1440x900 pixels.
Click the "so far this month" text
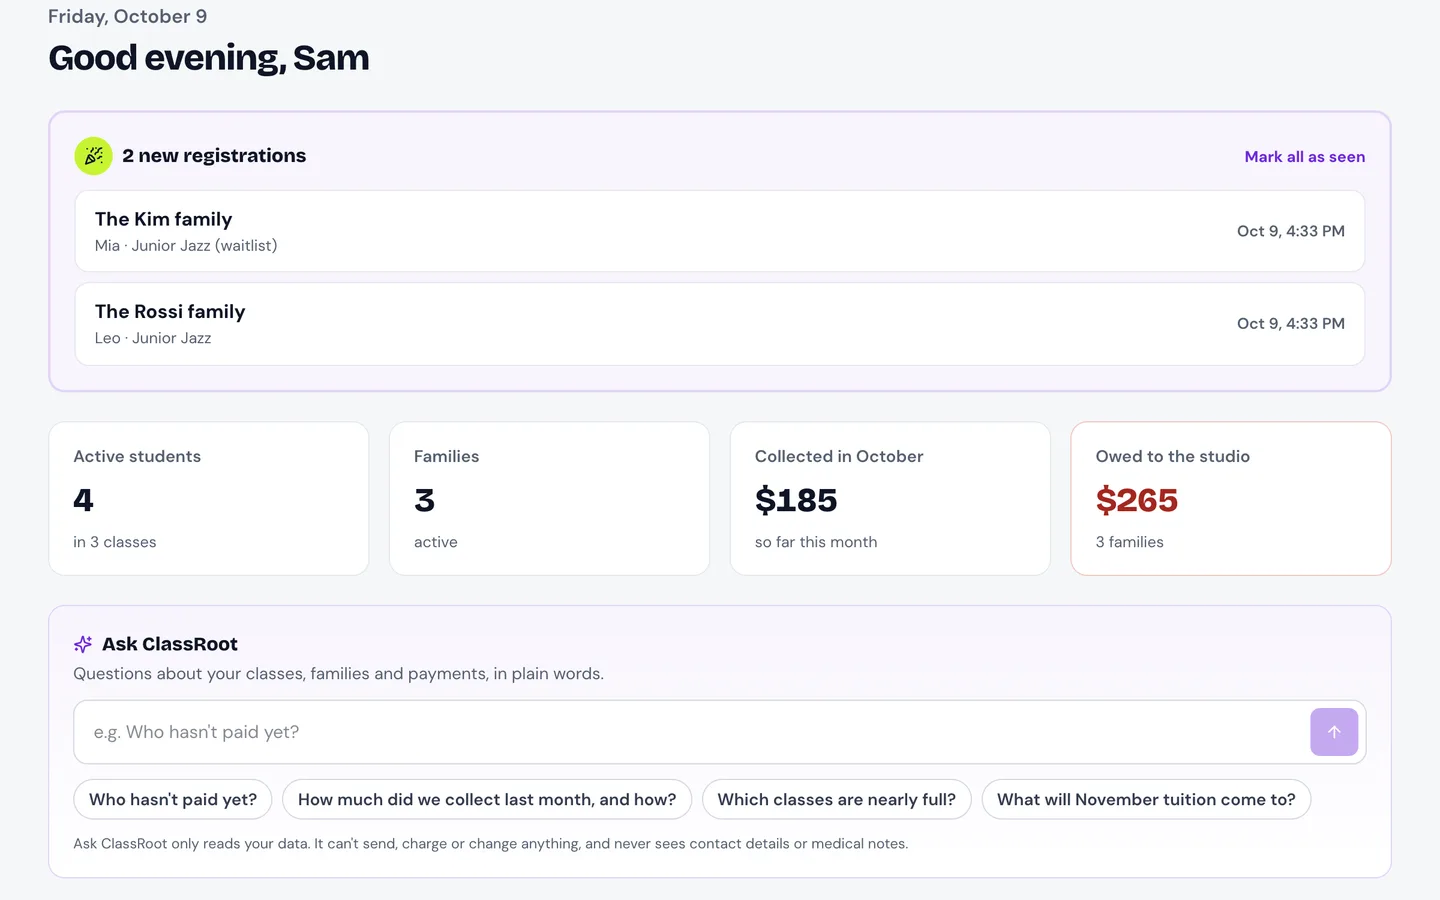pyautogui.click(x=816, y=542)
